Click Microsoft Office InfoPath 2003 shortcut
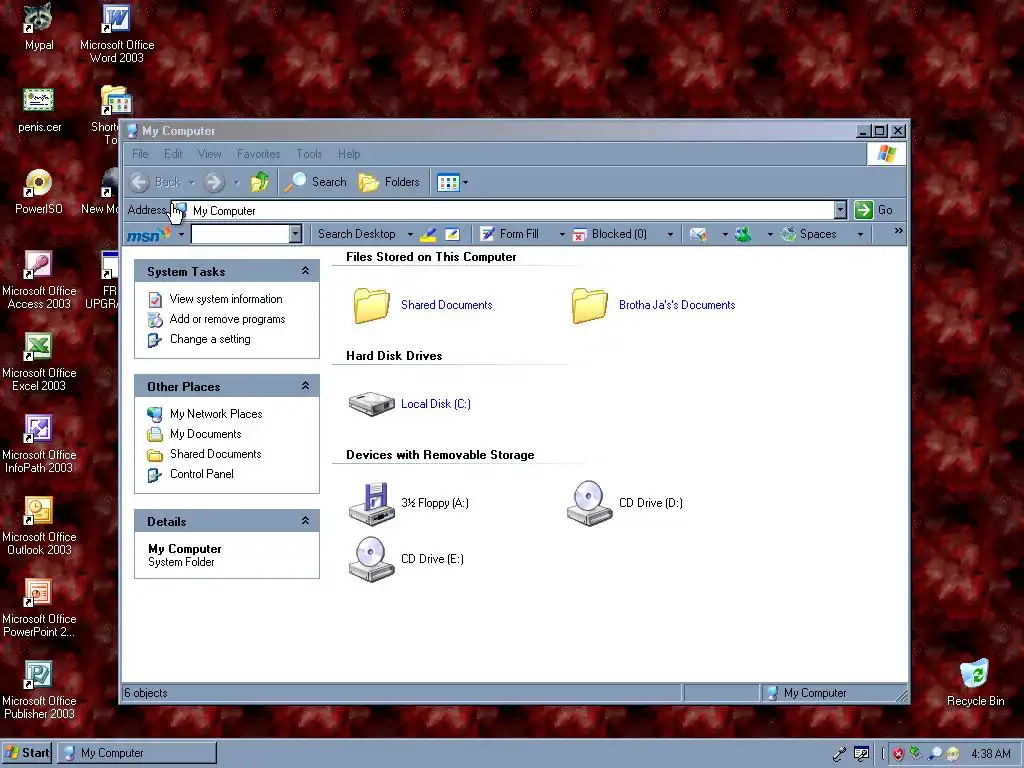 click(x=39, y=444)
